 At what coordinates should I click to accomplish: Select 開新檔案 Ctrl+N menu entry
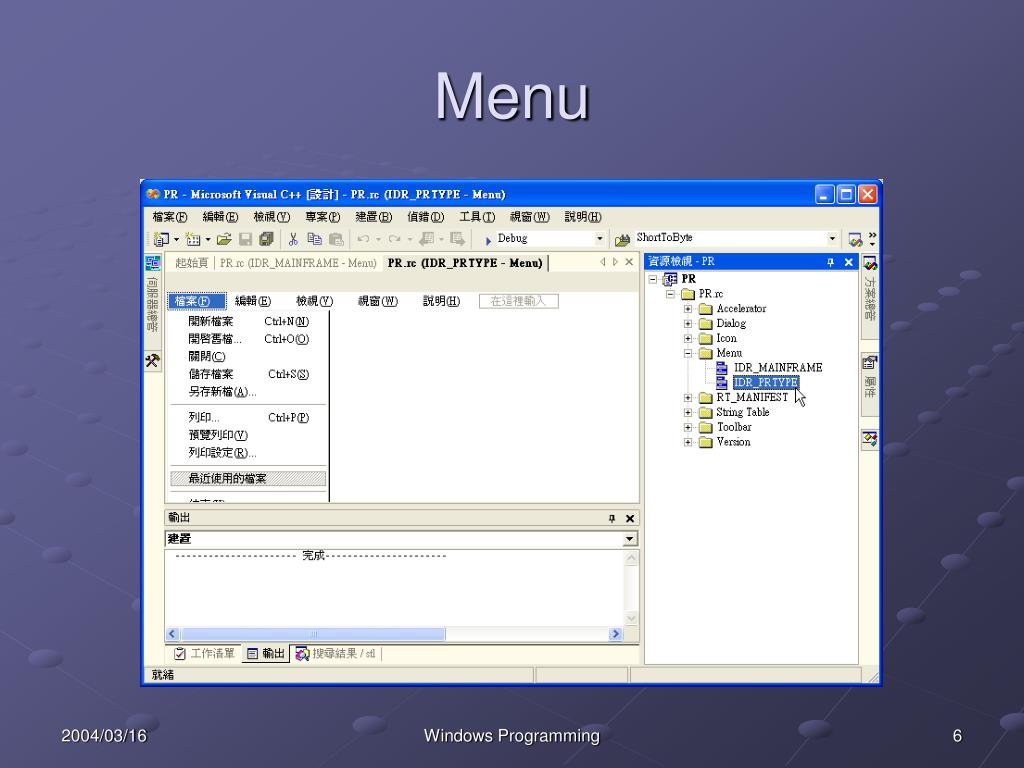248,321
